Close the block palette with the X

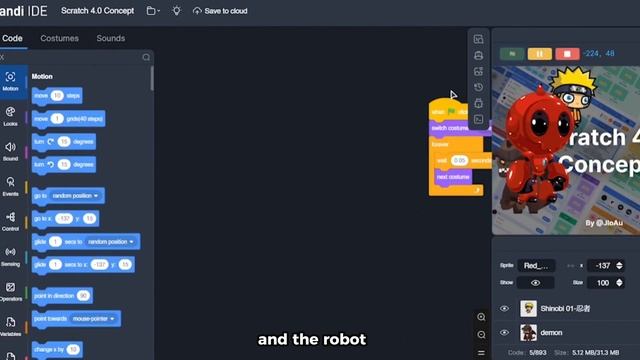[x=2, y=57]
